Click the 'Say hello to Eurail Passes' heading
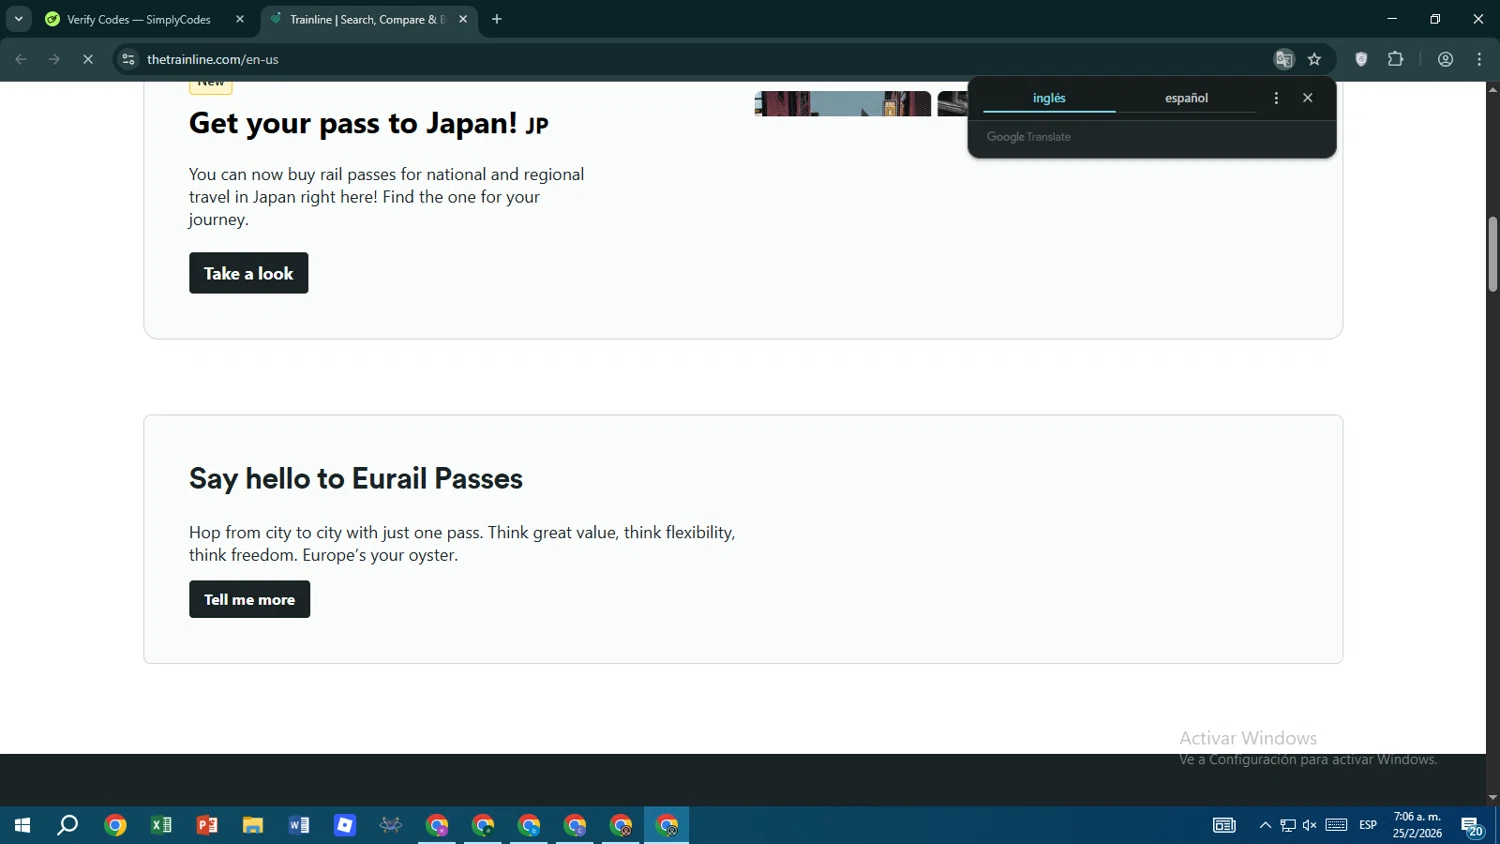The width and height of the screenshot is (1500, 844). [356, 478]
